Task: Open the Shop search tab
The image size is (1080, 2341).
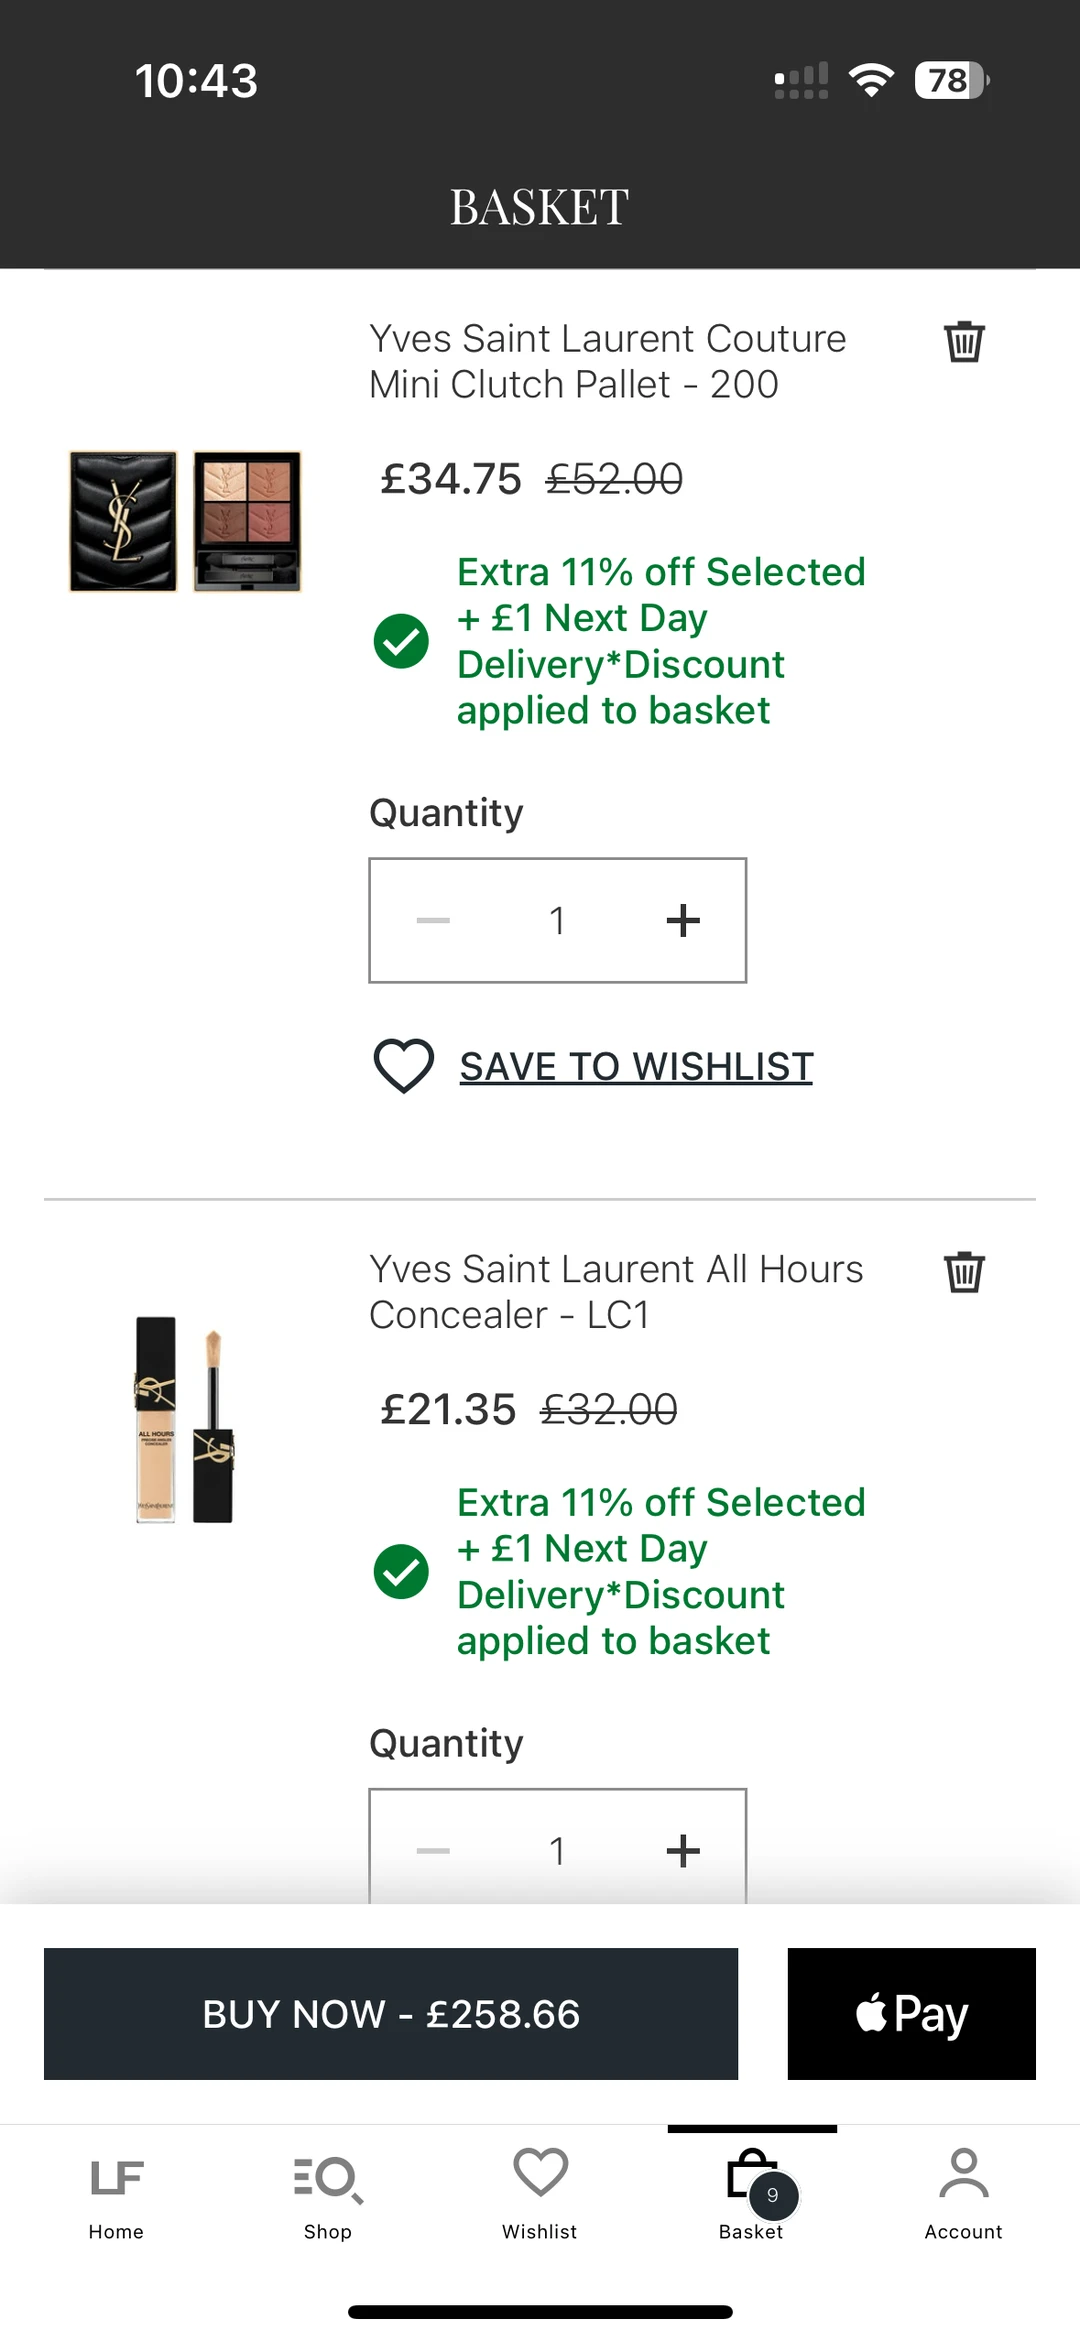Action: coord(328,2194)
